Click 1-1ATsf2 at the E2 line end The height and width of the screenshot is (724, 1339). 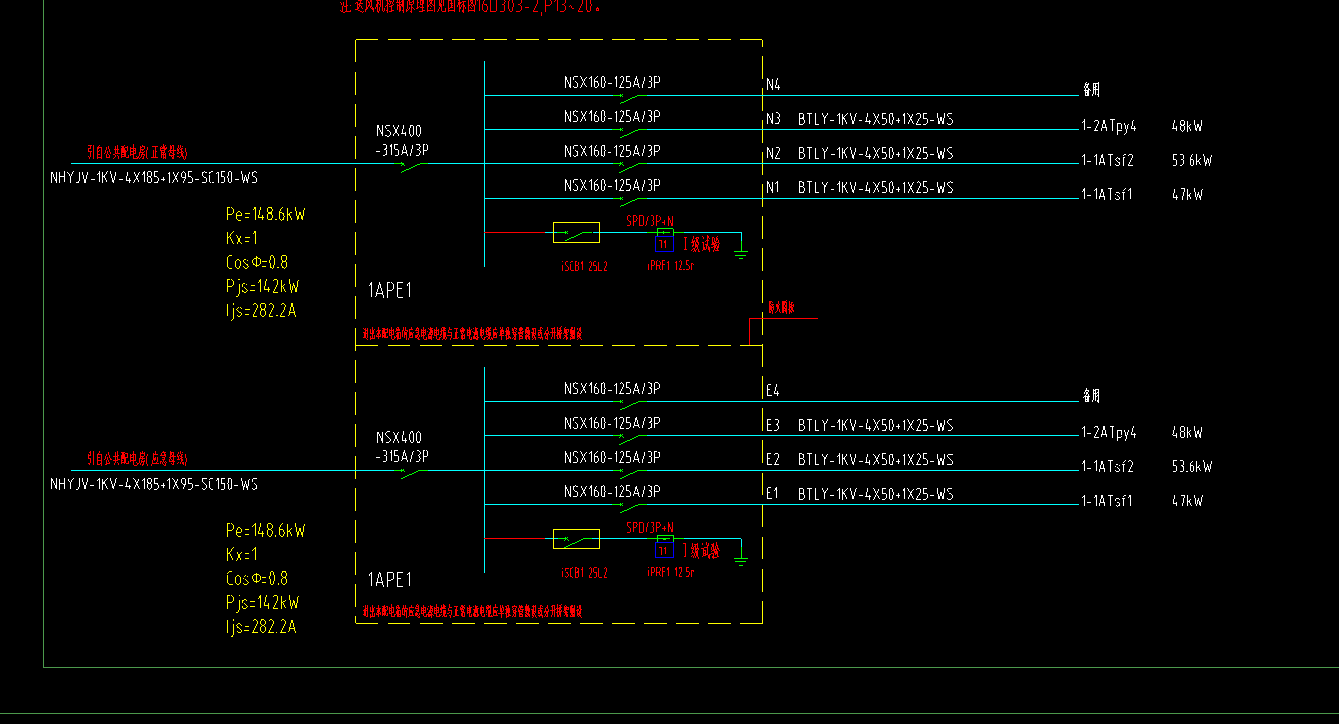(1108, 467)
